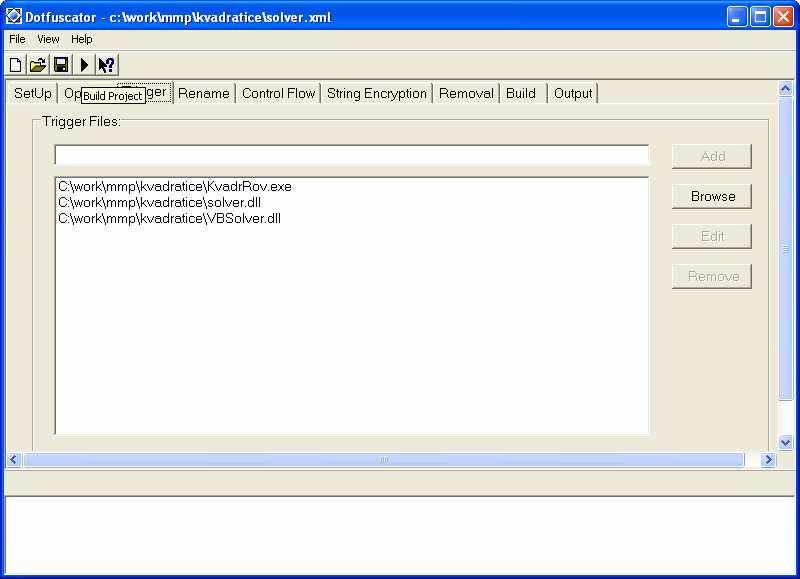Open the File menu
Screen dimensions: 800x579
[17, 39]
